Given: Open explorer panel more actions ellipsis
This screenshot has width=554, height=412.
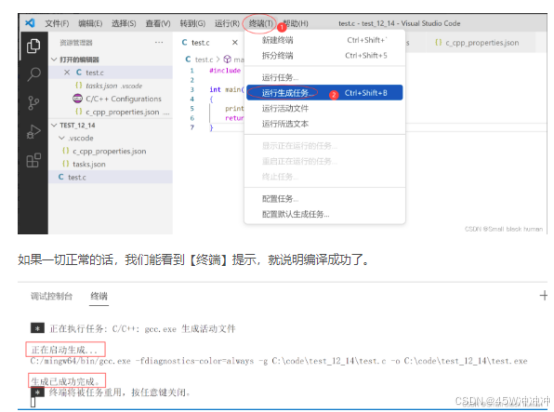Looking at the screenshot, I should tap(159, 43).
